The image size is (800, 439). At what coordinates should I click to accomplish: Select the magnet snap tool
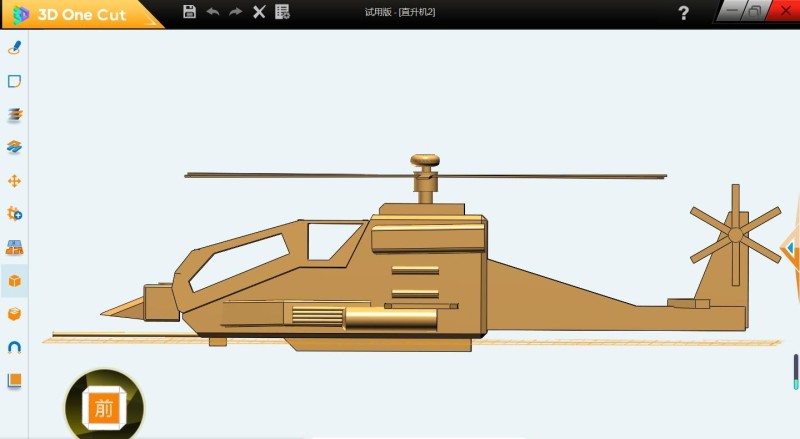pos(14,348)
